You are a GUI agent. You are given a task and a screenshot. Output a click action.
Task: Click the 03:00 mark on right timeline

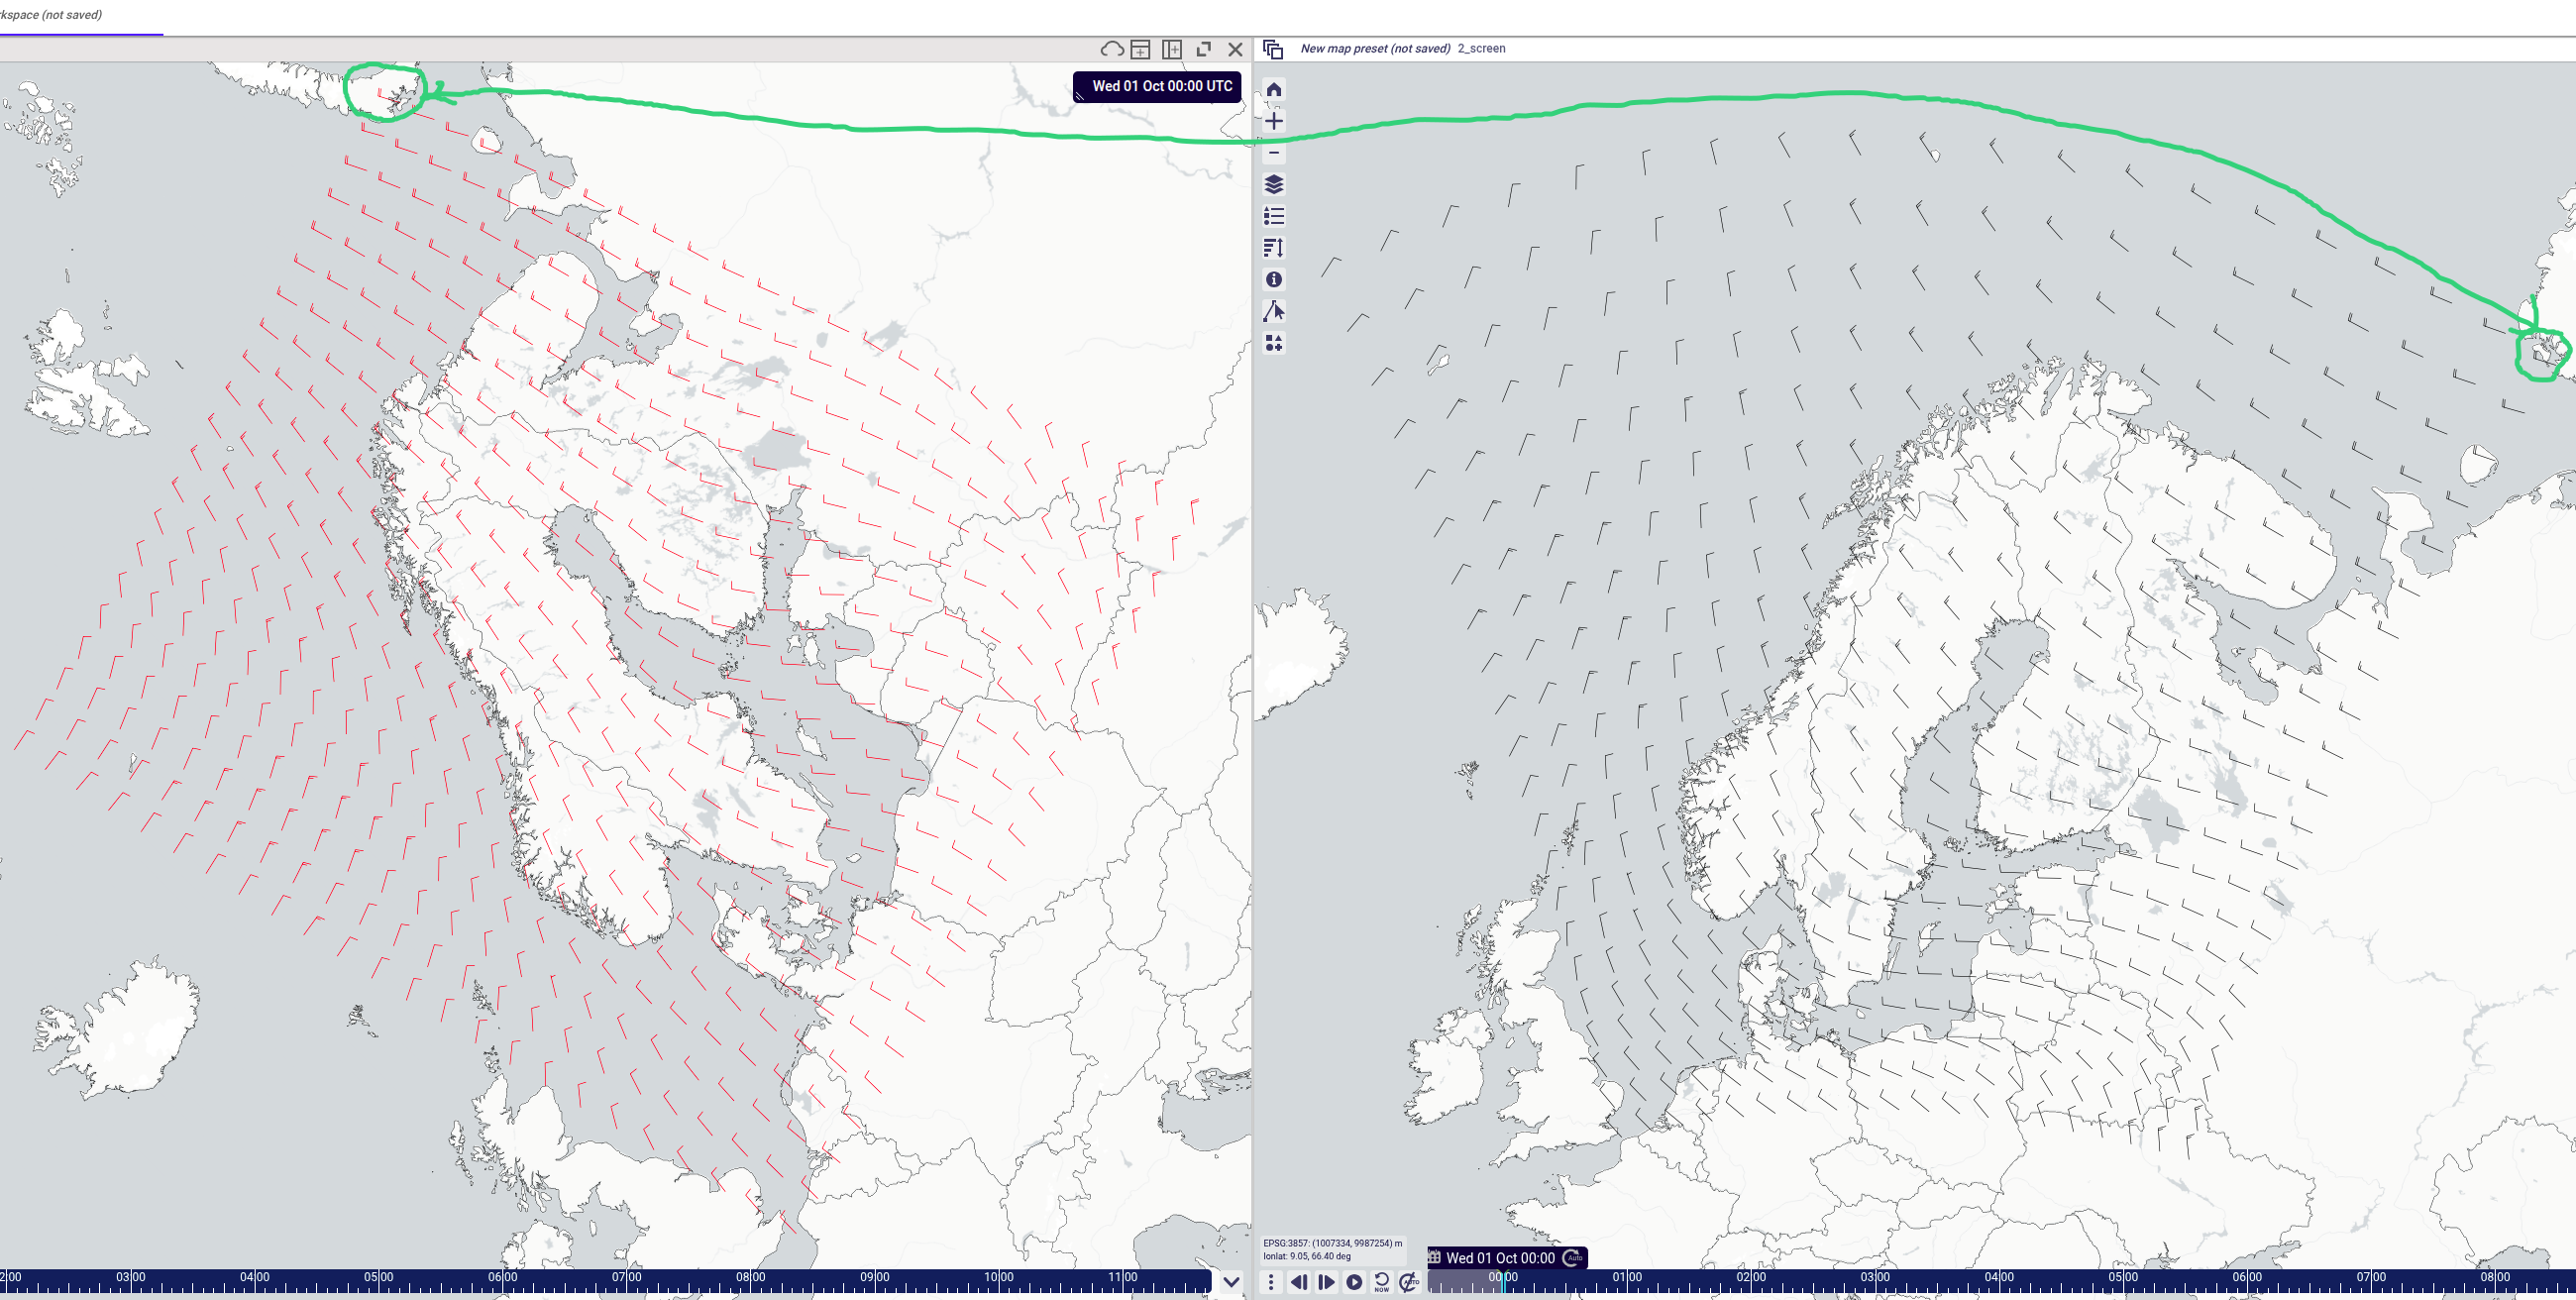tap(1875, 1277)
